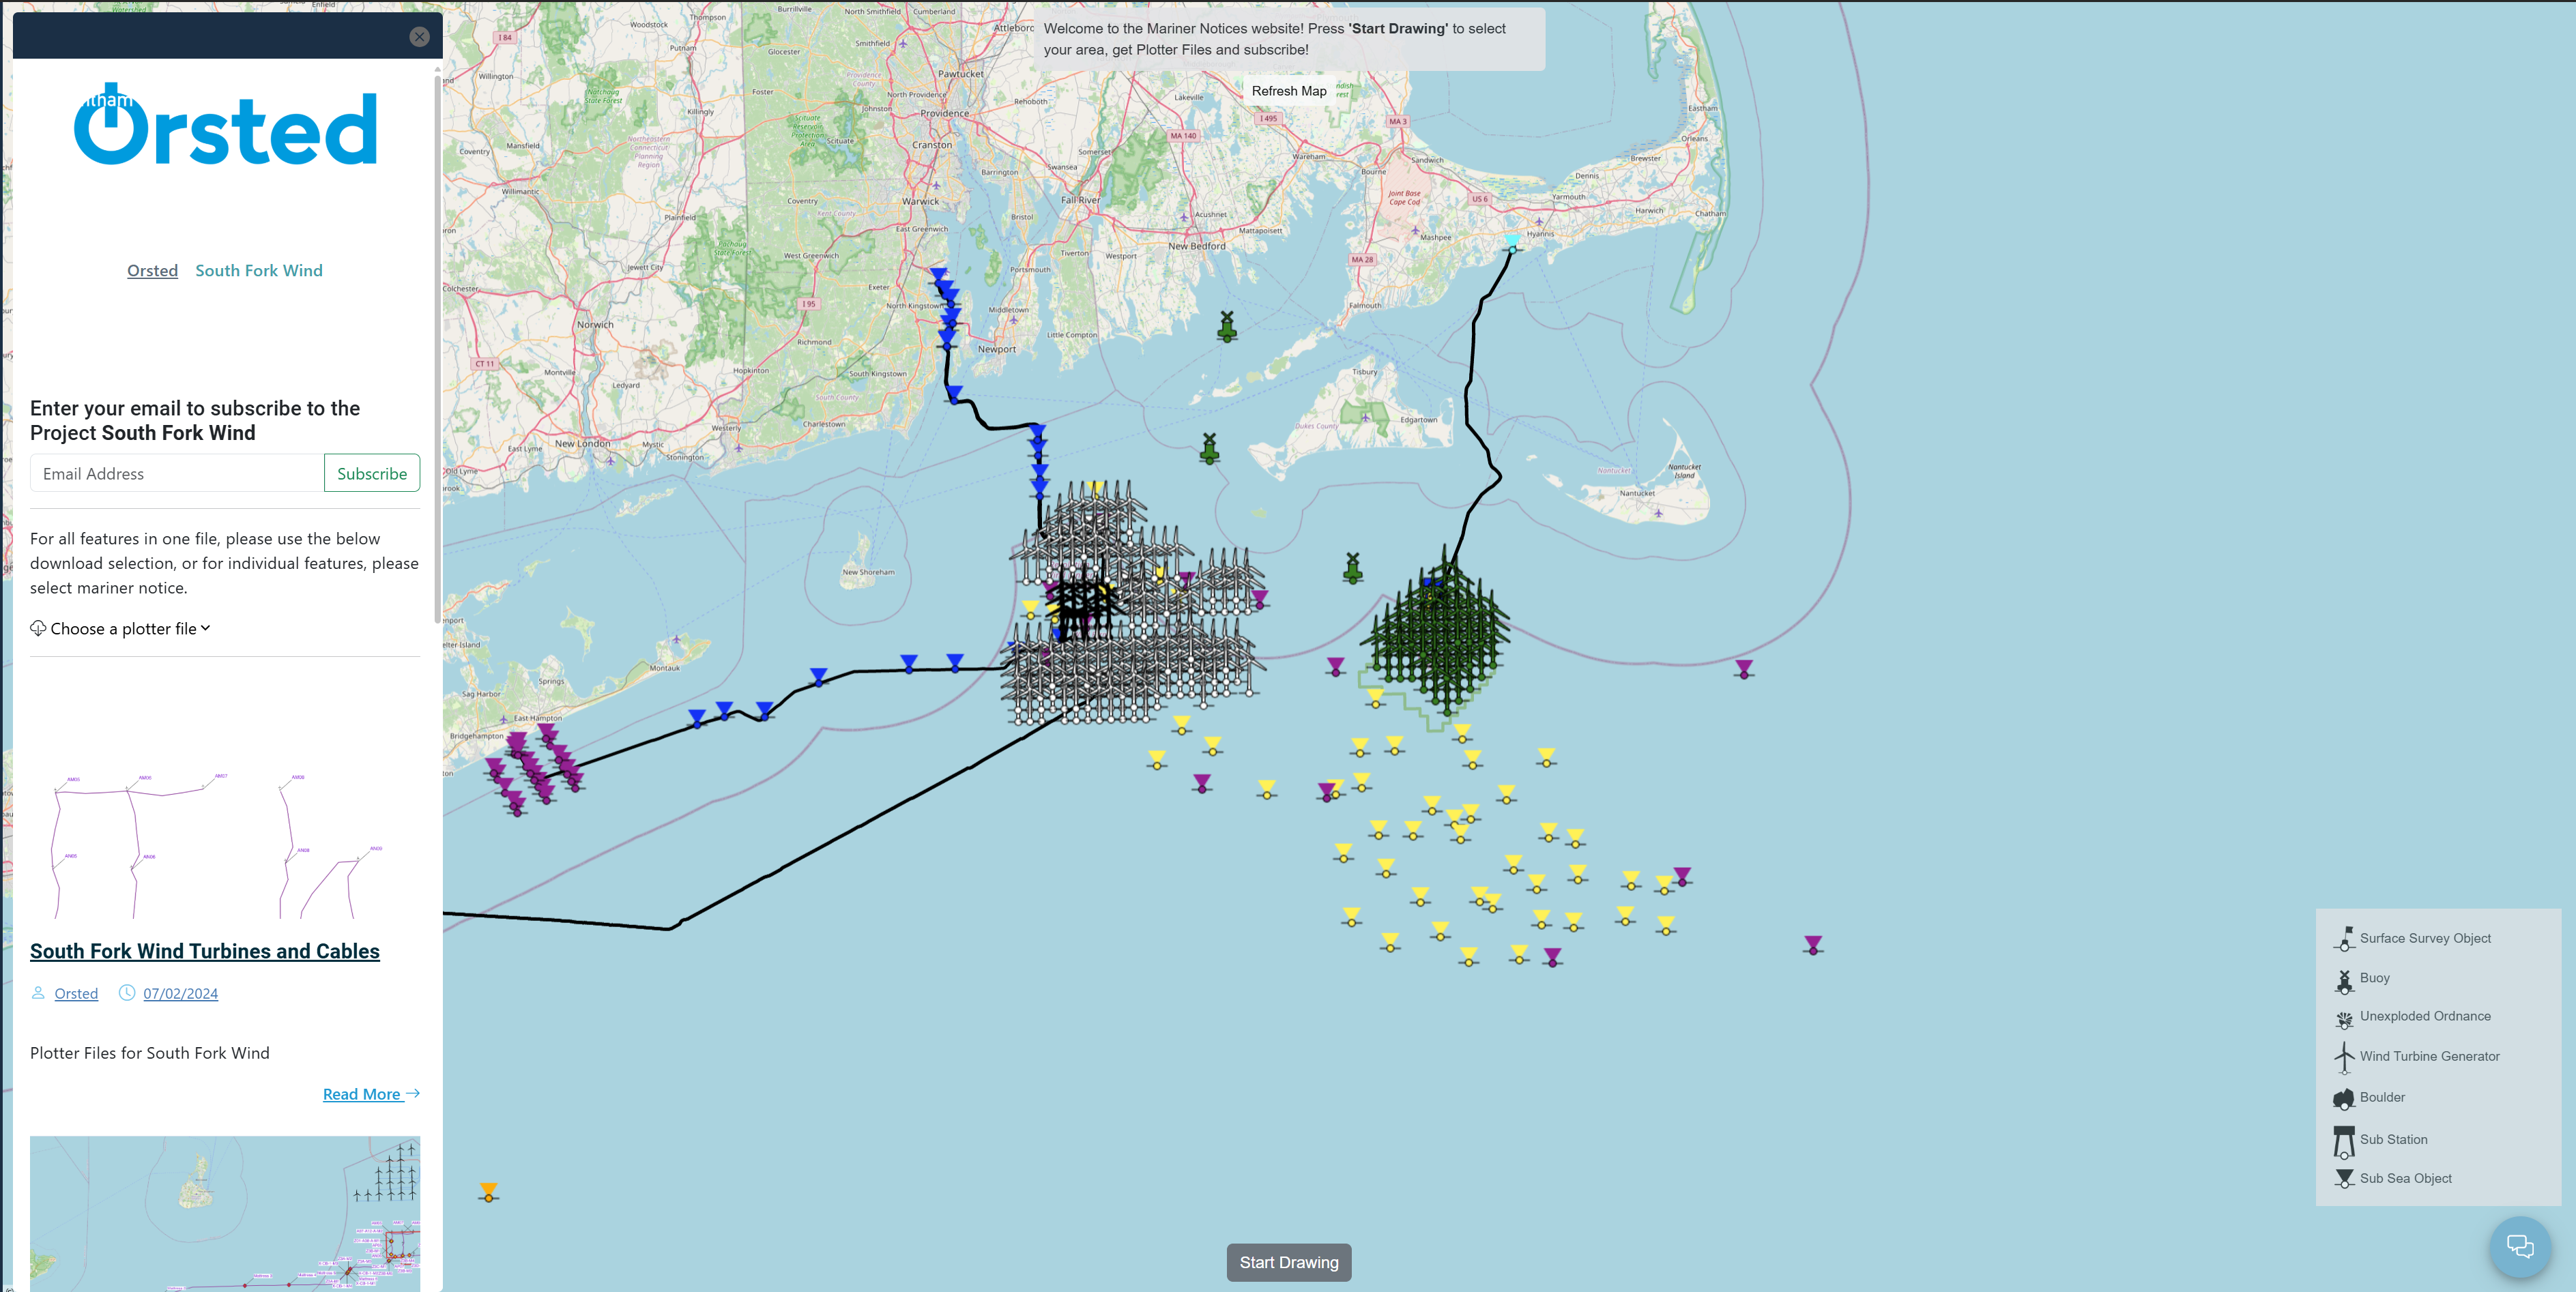The height and width of the screenshot is (1292, 2576).
Task: Close the Orsted side panel
Action: (419, 37)
